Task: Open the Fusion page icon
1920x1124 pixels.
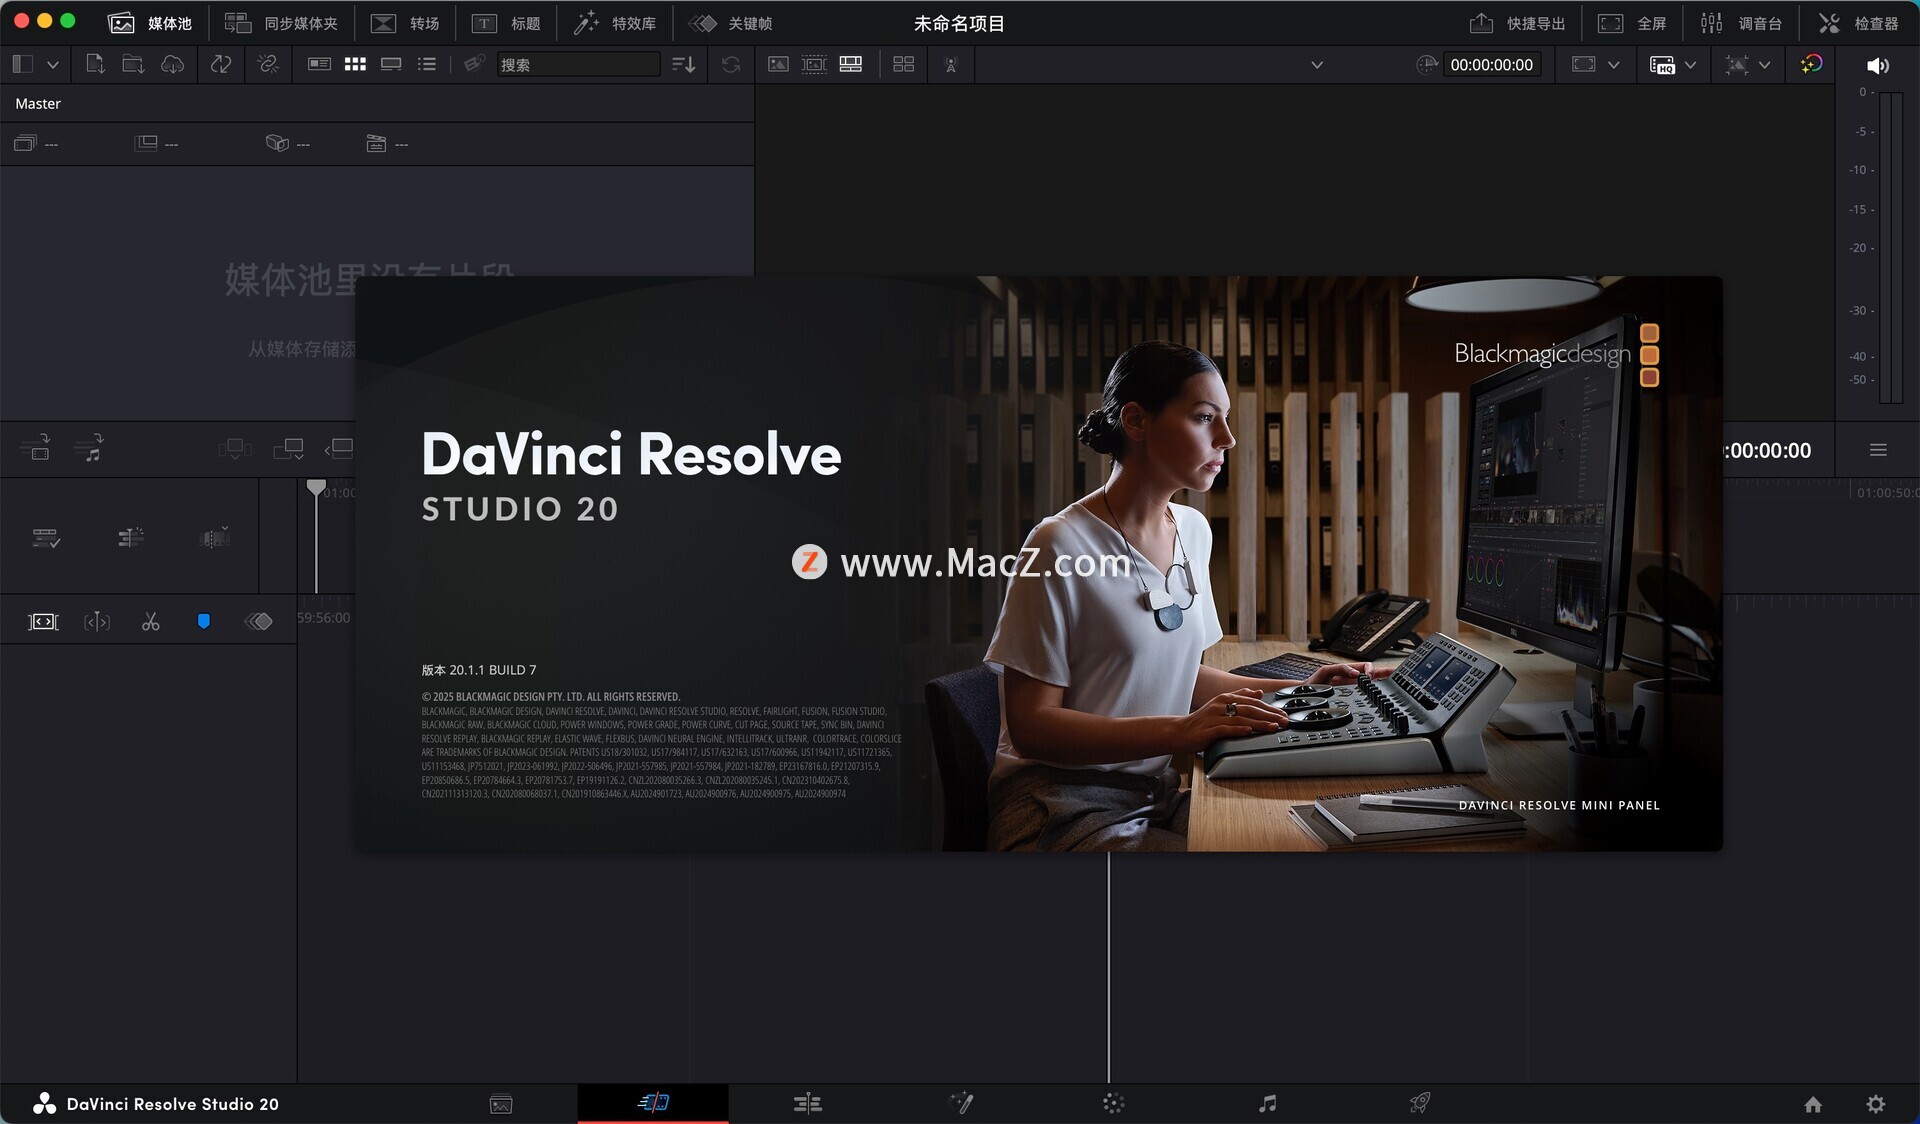Action: [x=961, y=1103]
